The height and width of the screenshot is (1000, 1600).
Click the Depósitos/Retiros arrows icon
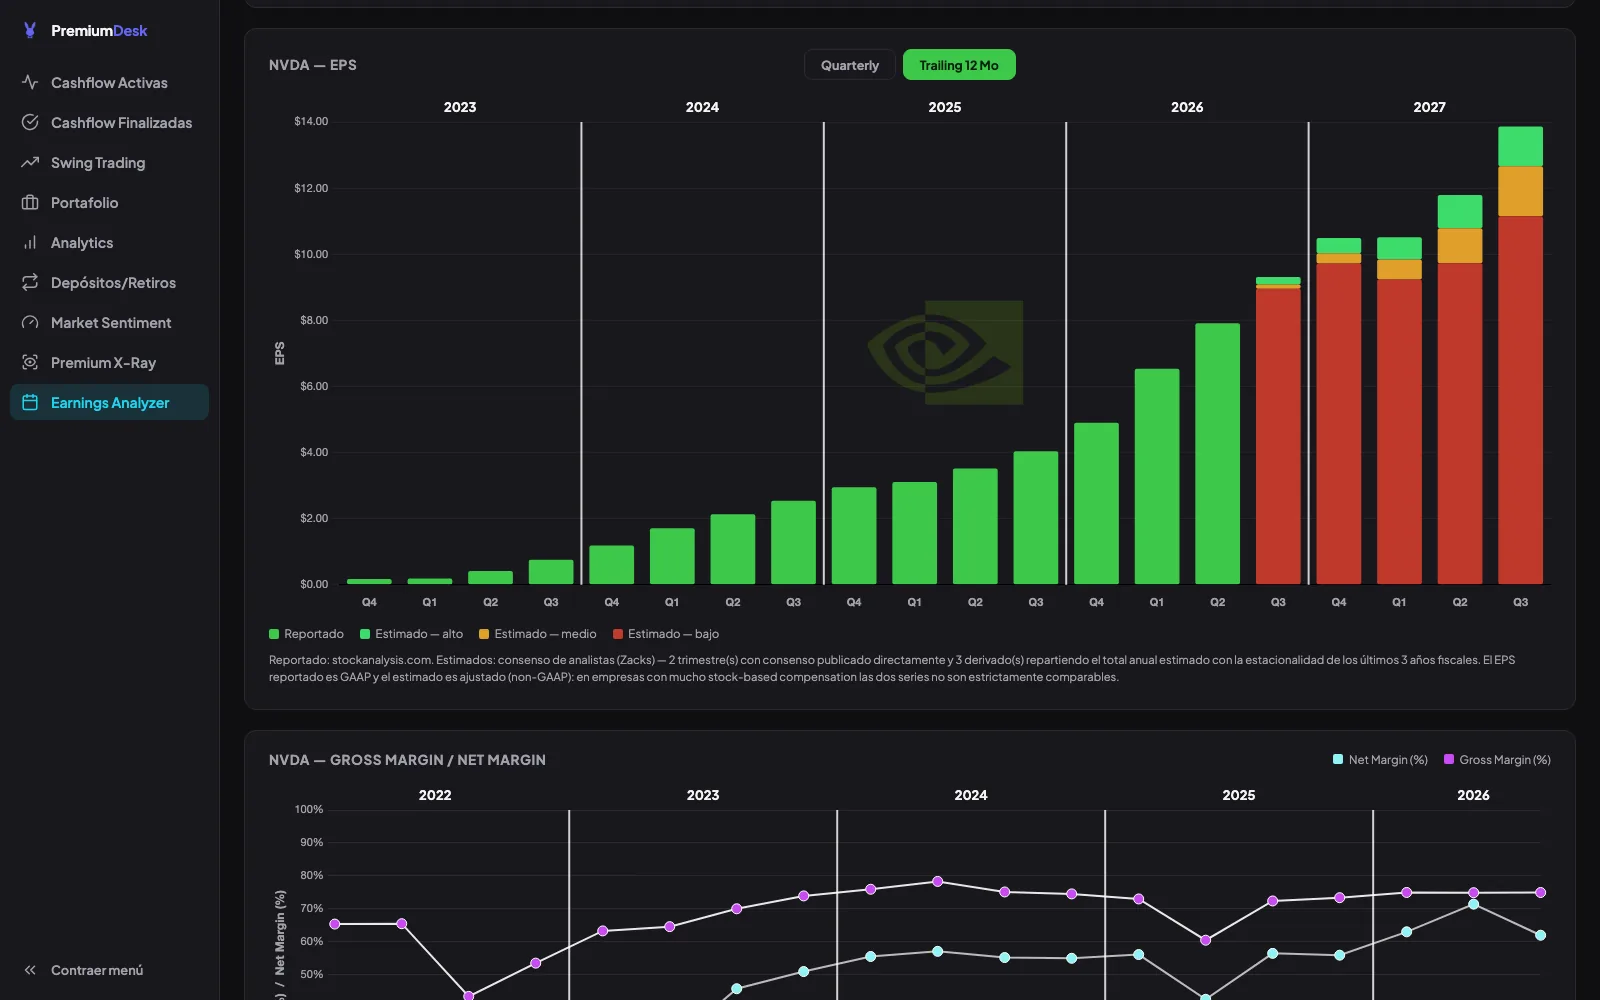[x=30, y=282]
